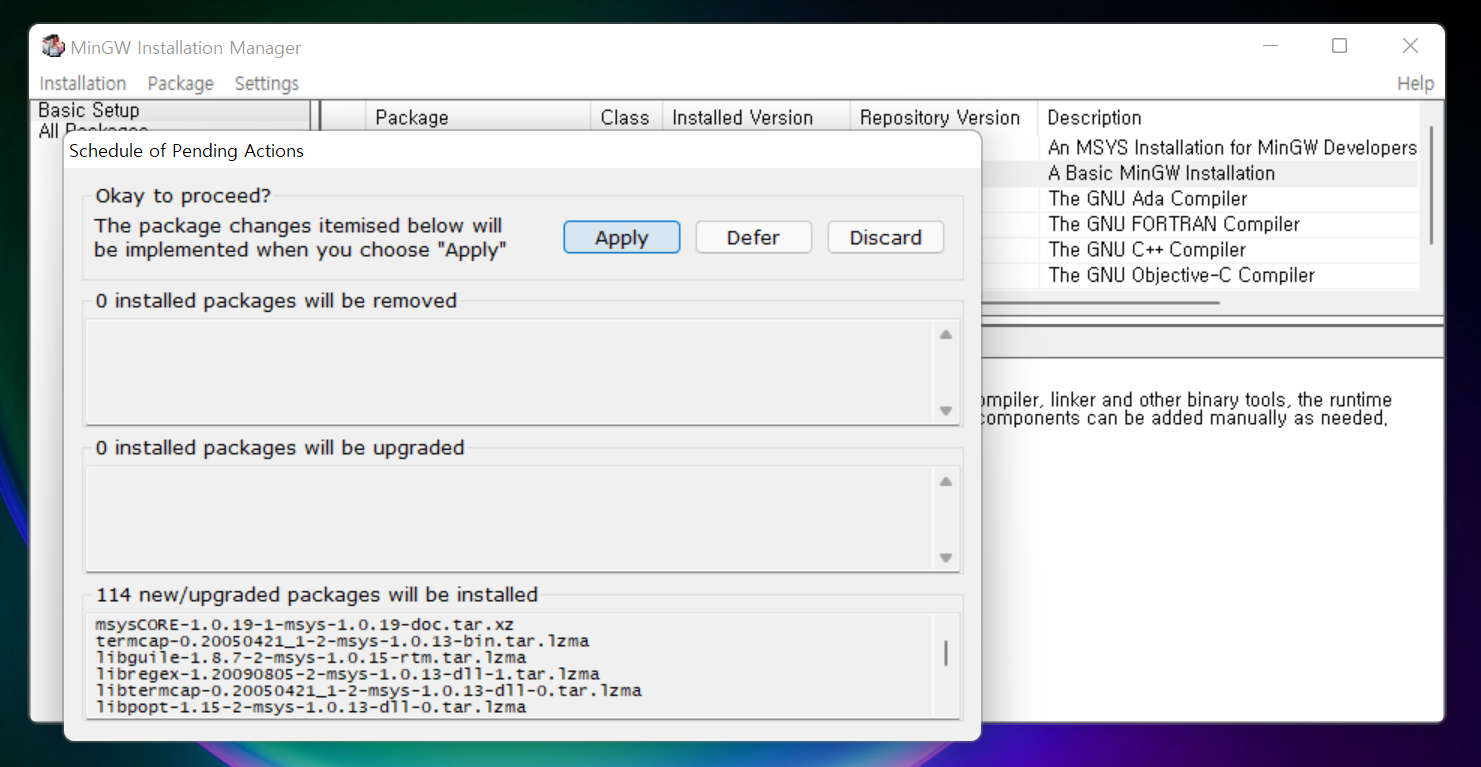Click scrollbar thumb in new packages list
The width and height of the screenshot is (1481, 767).
click(946, 654)
